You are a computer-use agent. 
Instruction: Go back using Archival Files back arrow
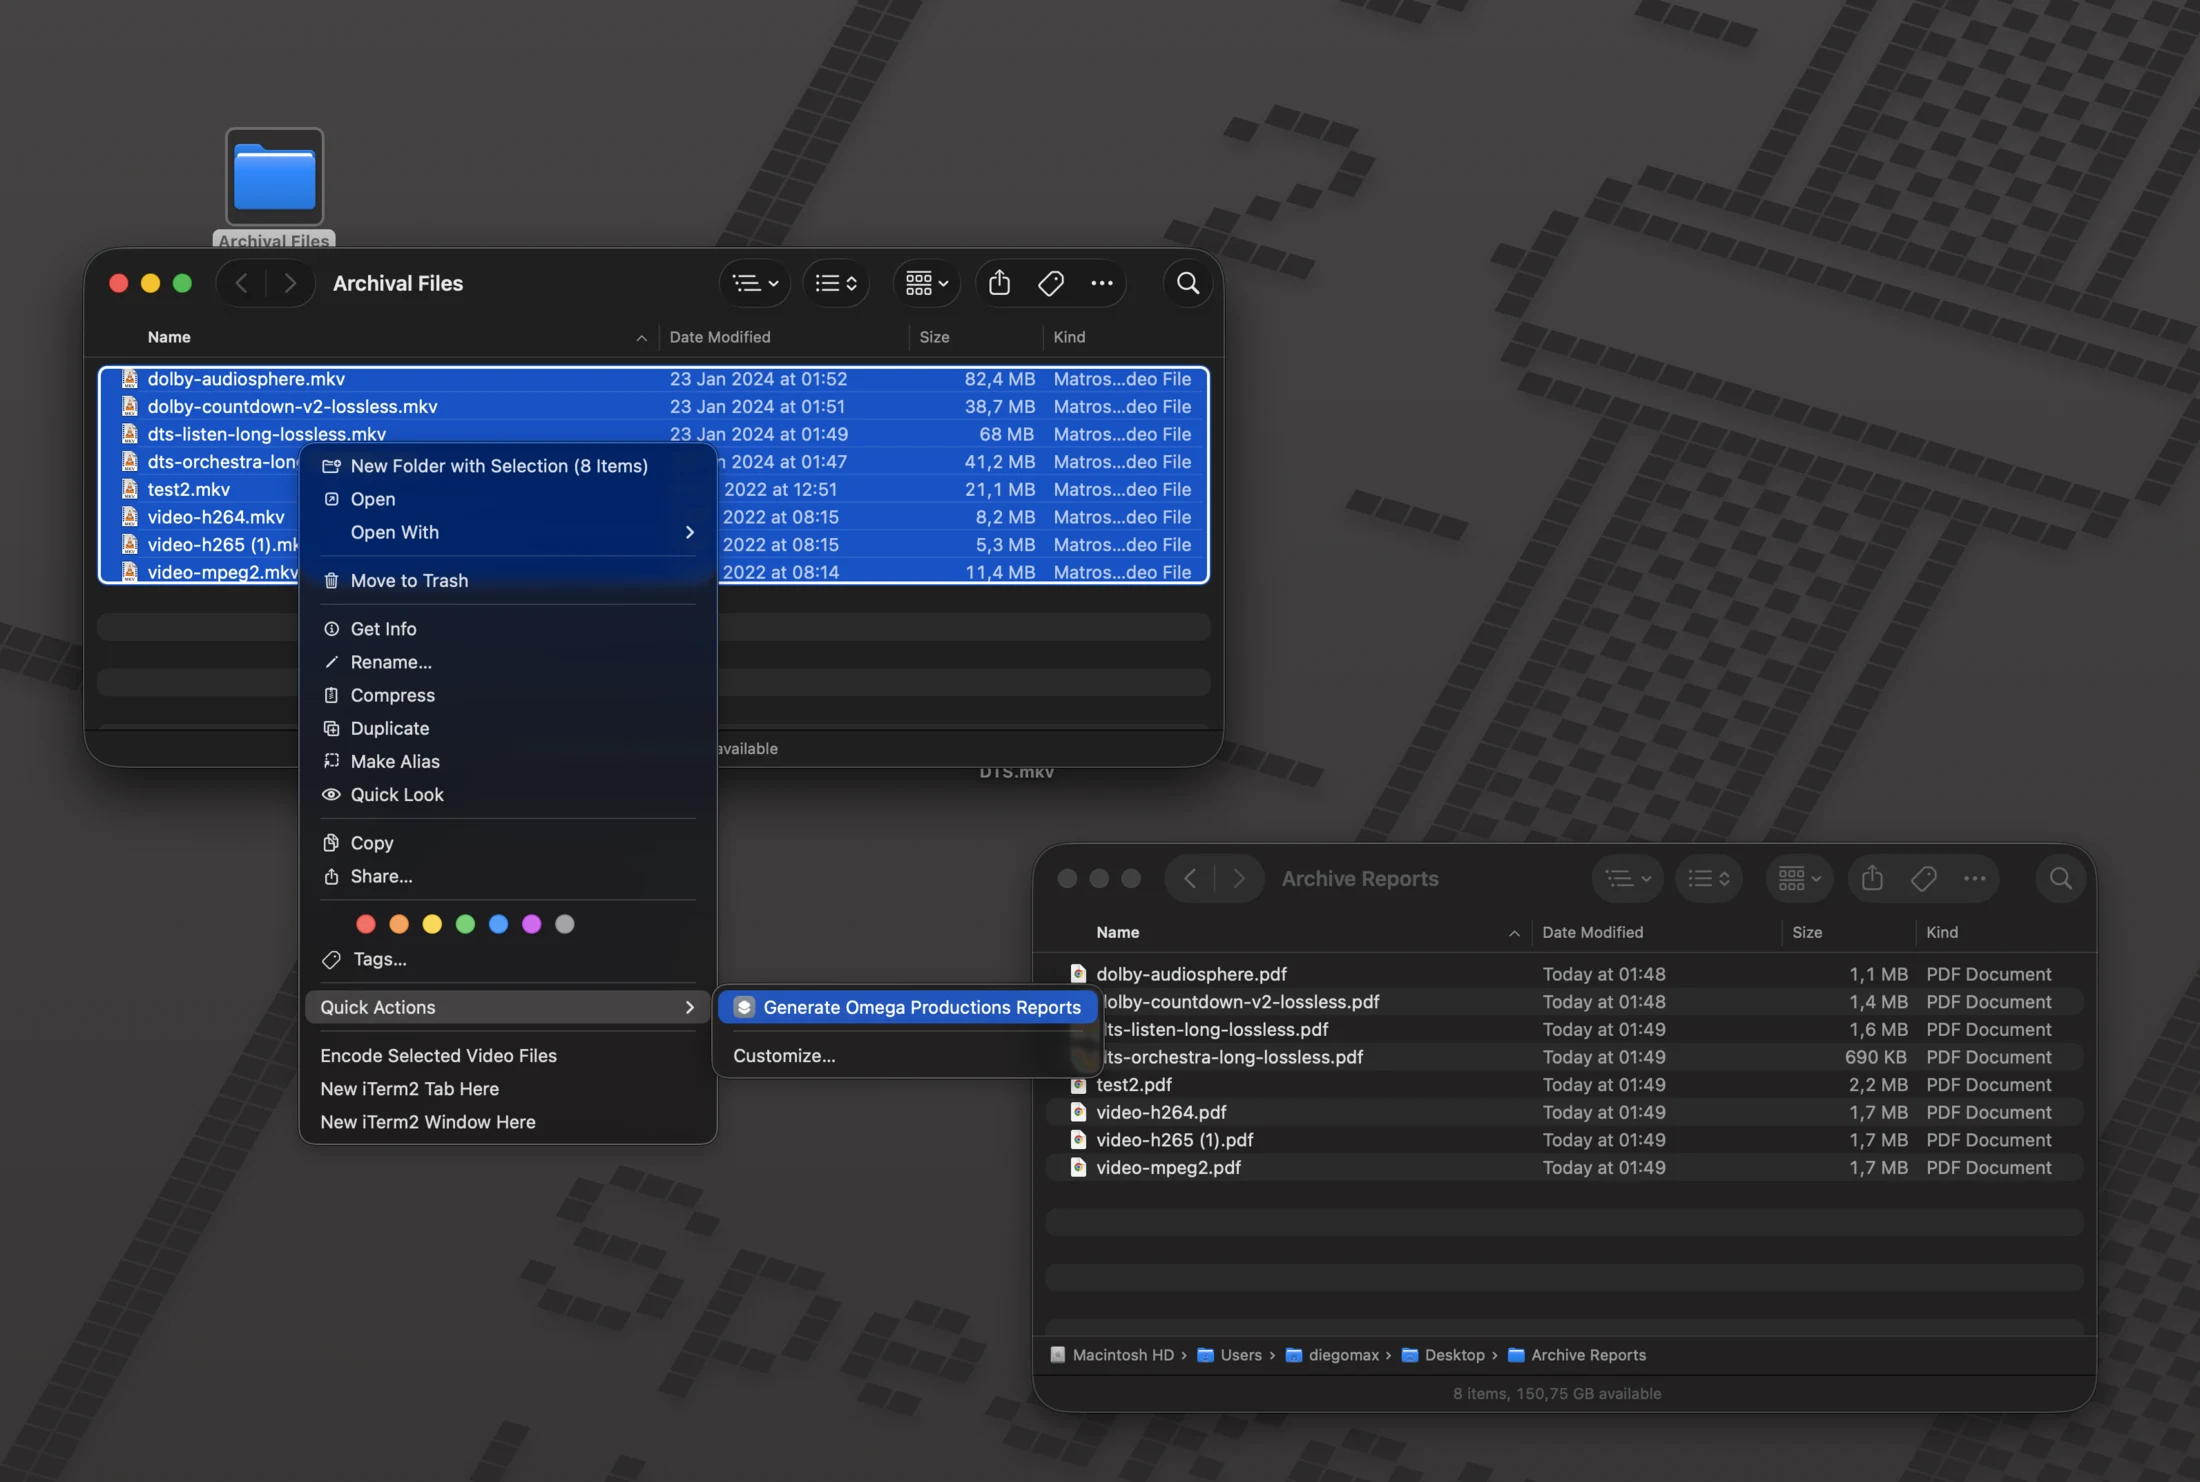pos(241,283)
